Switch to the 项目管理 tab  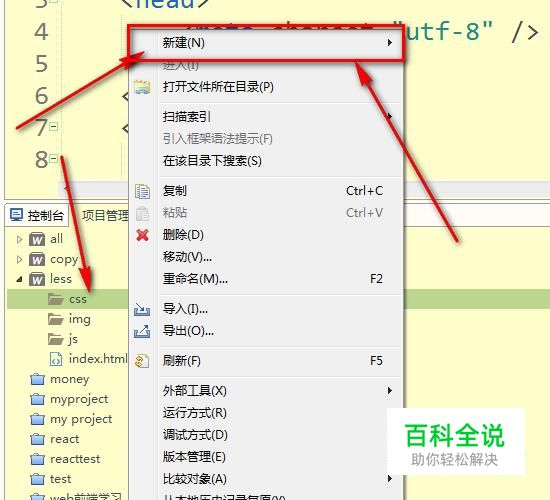(105, 215)
